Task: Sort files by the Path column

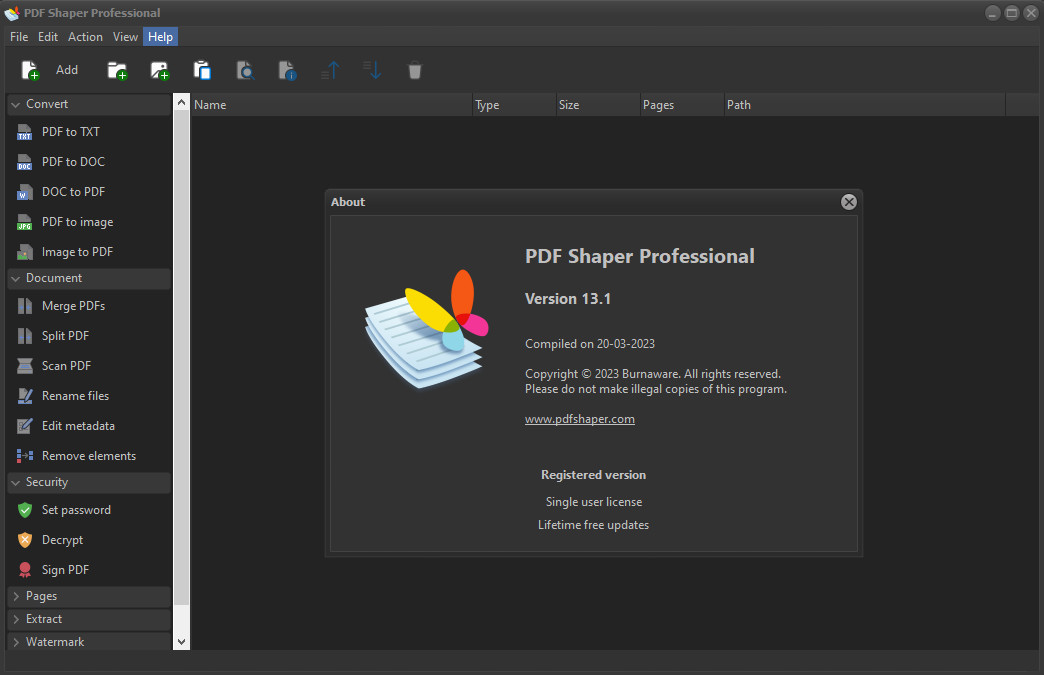Action: tap(864, 105)
